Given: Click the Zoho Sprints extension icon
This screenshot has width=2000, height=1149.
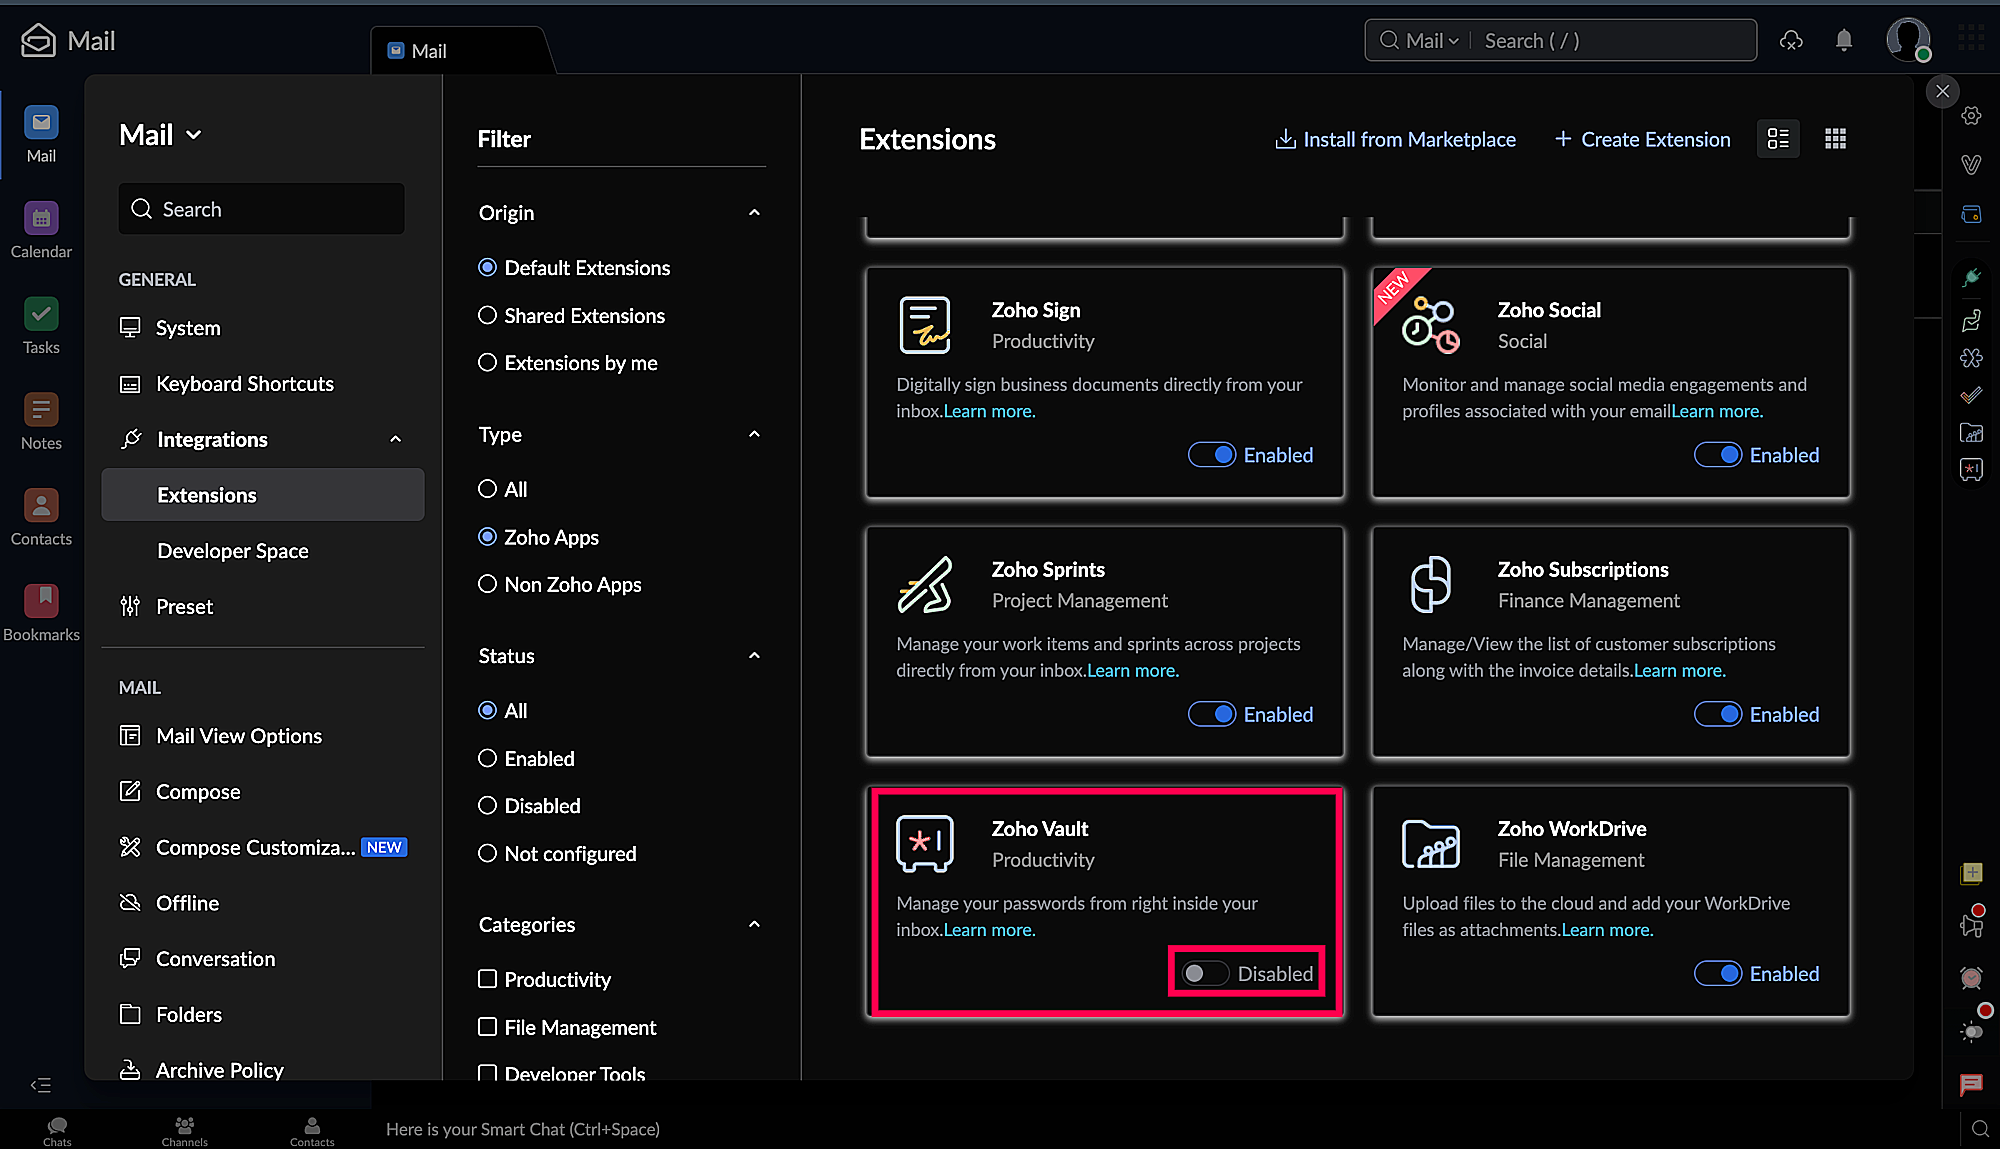Looking at the screenshot, I should click(x=925, y=584).
